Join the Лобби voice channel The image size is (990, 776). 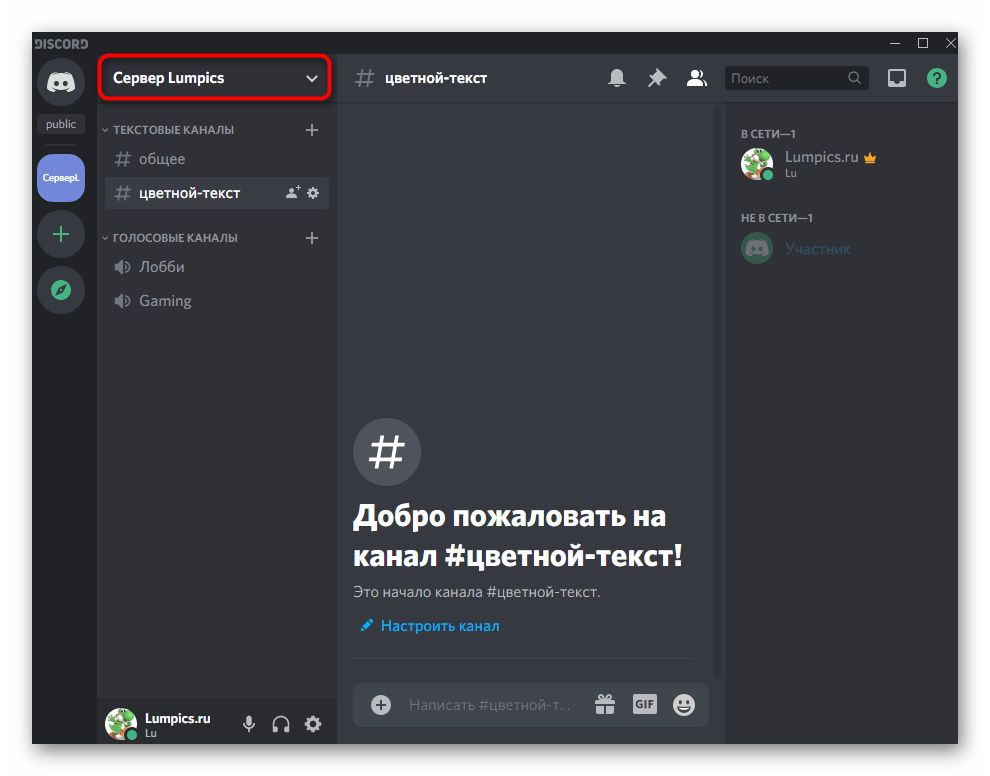coord(217,267)
